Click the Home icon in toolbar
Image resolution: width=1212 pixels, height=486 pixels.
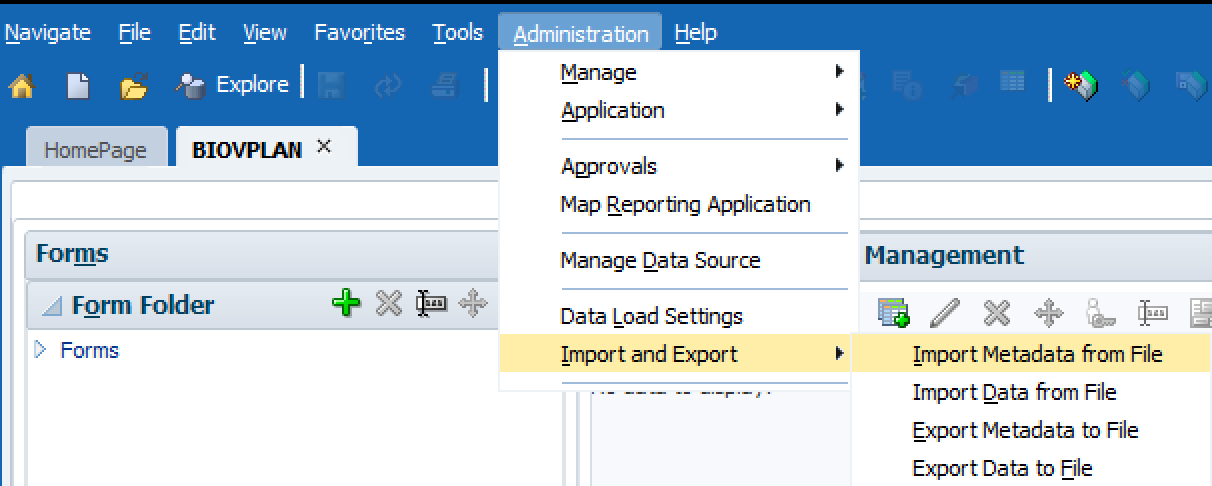(21, 87)
